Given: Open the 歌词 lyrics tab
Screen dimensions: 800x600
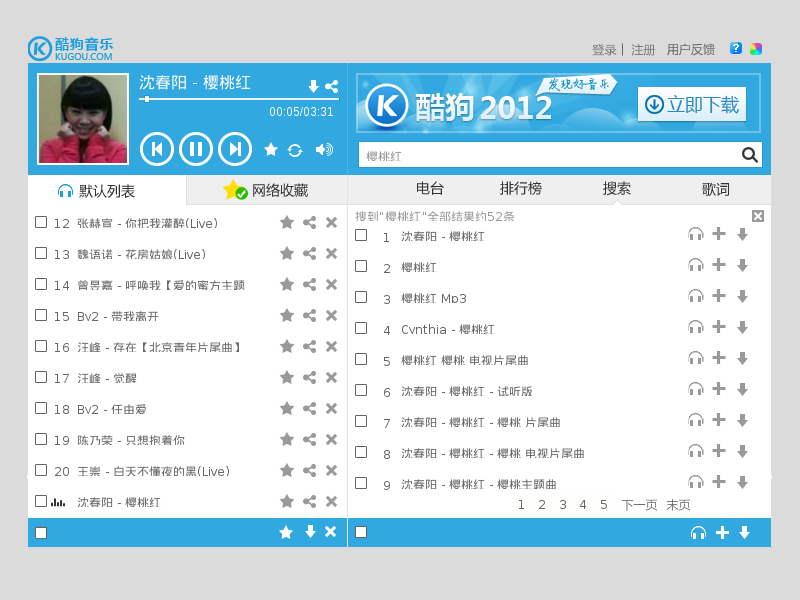Looking at the screenshot, I should pos(715,189).
